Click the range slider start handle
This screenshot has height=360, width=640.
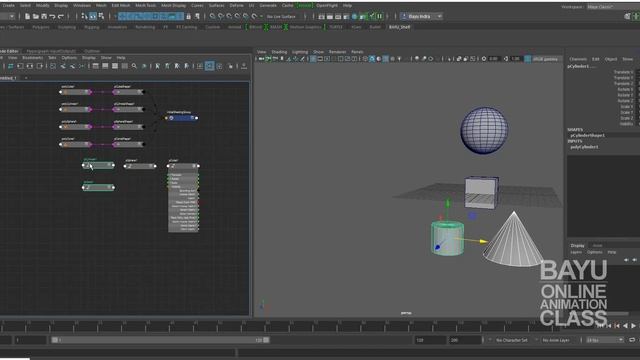[x=55, y=340]
